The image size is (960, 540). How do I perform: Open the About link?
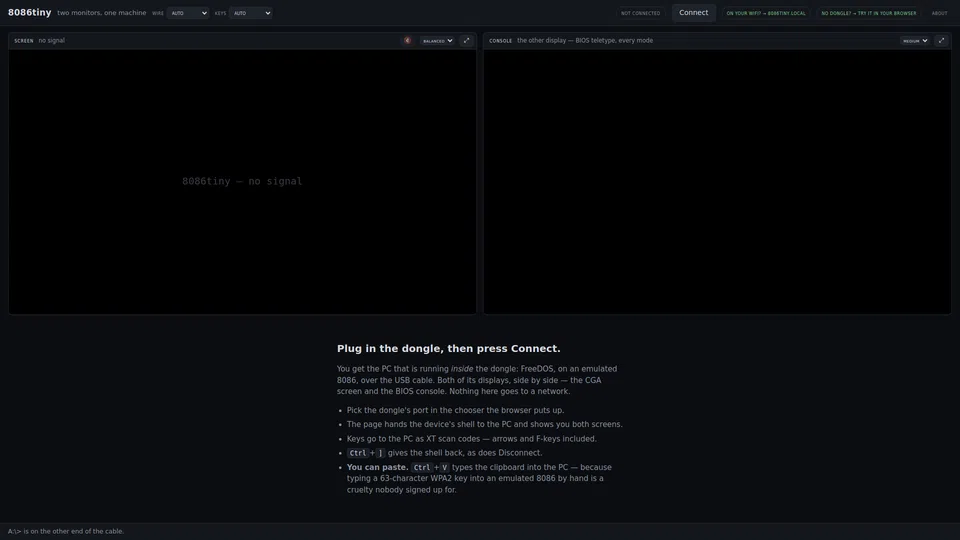939,13
